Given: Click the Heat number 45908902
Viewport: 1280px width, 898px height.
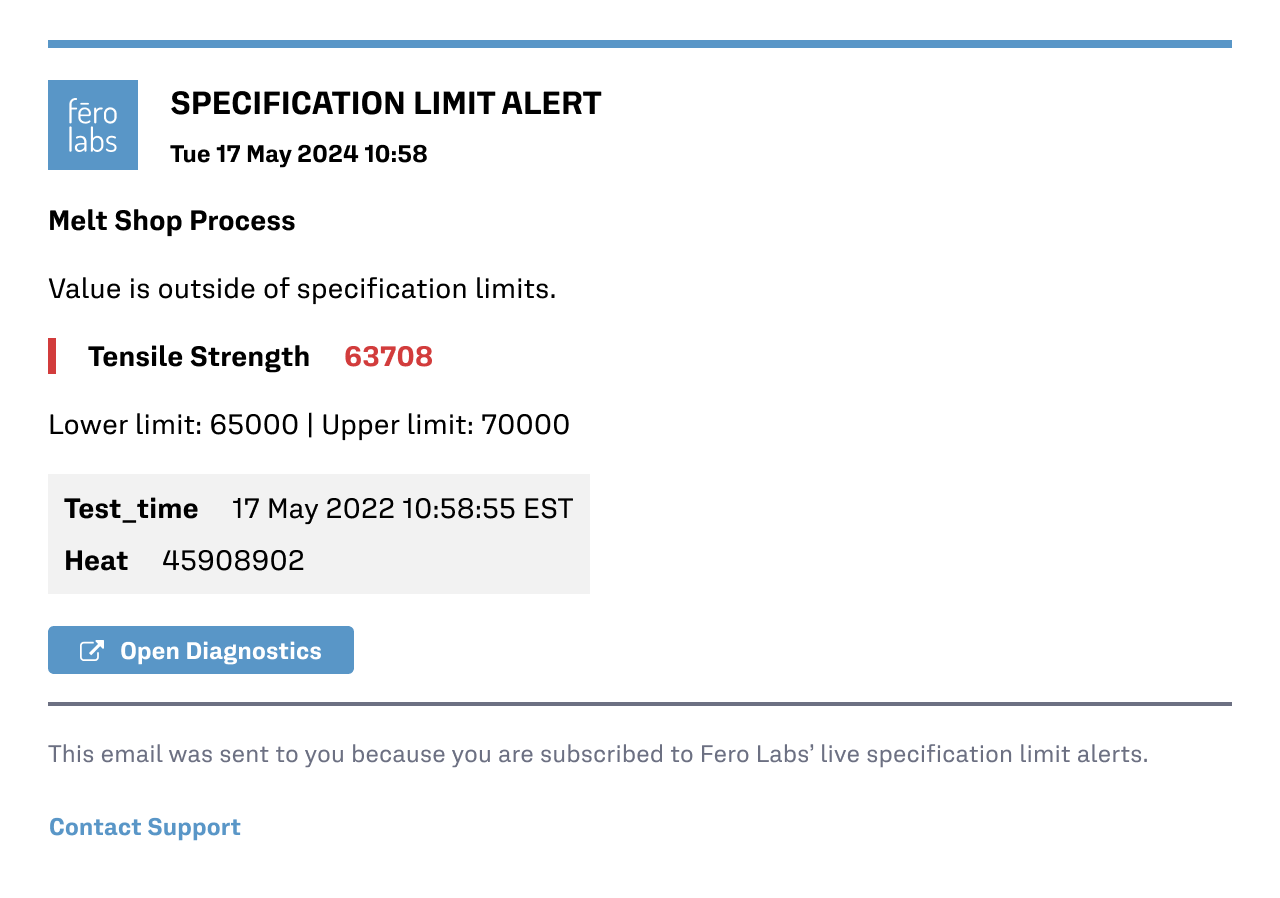Looking at the screenshot, I should tap(233, 561).
